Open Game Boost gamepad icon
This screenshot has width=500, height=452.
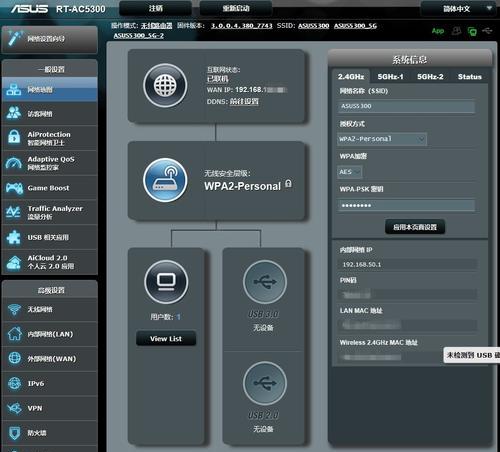[14, 188]
